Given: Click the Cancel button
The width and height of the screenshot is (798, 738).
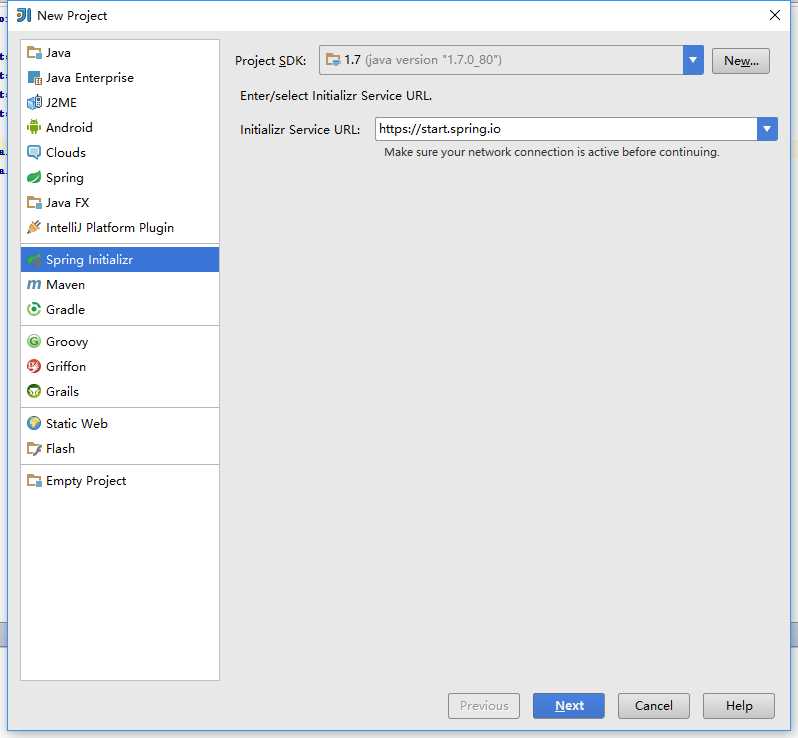Looking at the screenshot, I should pos(653,705).
